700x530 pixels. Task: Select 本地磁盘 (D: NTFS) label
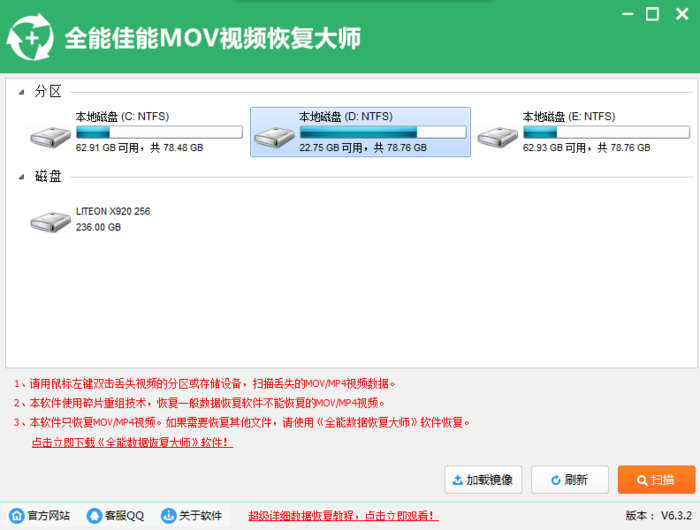(x=346, y=117)
